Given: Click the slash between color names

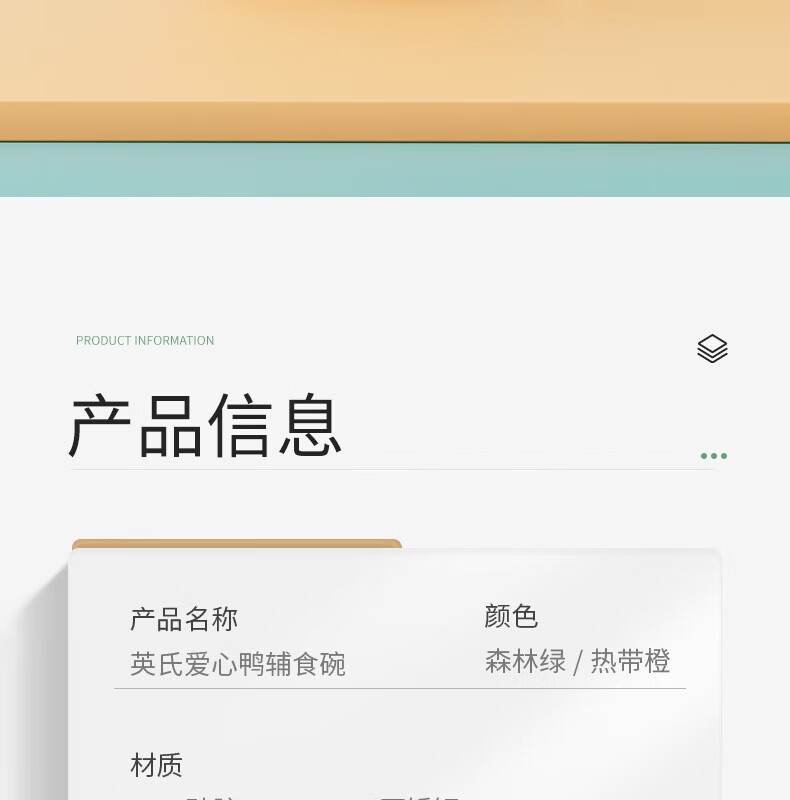Looking at the screenshot, I should point(578,662).
